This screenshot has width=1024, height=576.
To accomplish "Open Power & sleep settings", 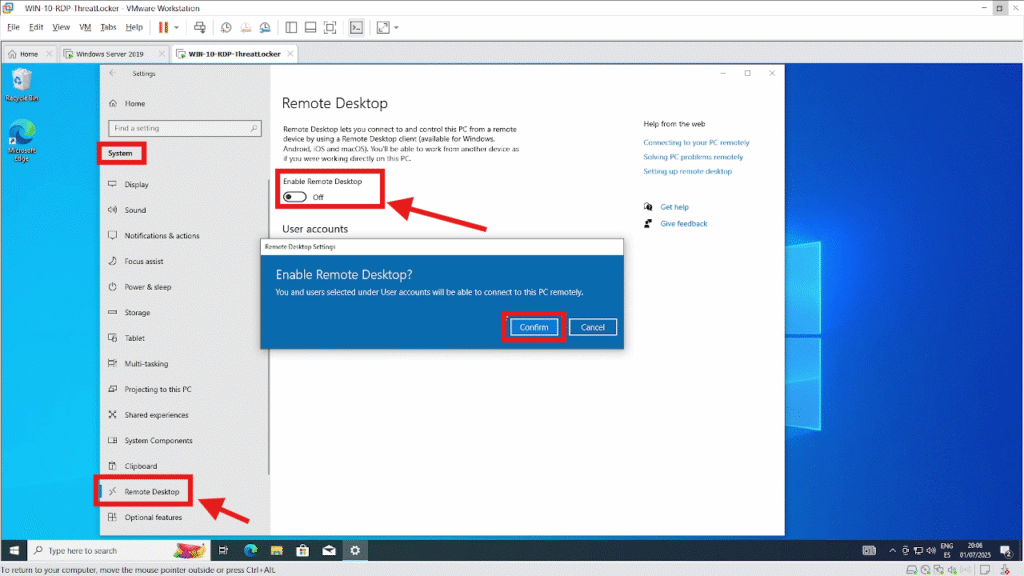I will (148, 287).
